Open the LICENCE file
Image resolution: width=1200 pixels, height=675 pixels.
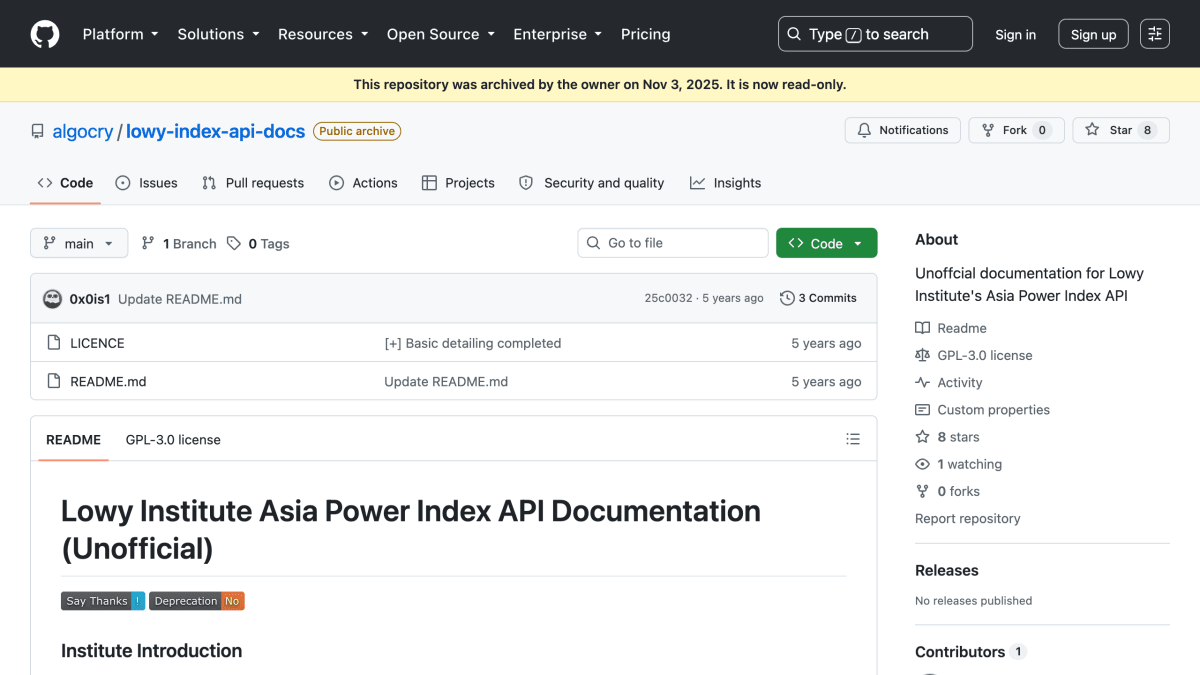pos(97,343)
